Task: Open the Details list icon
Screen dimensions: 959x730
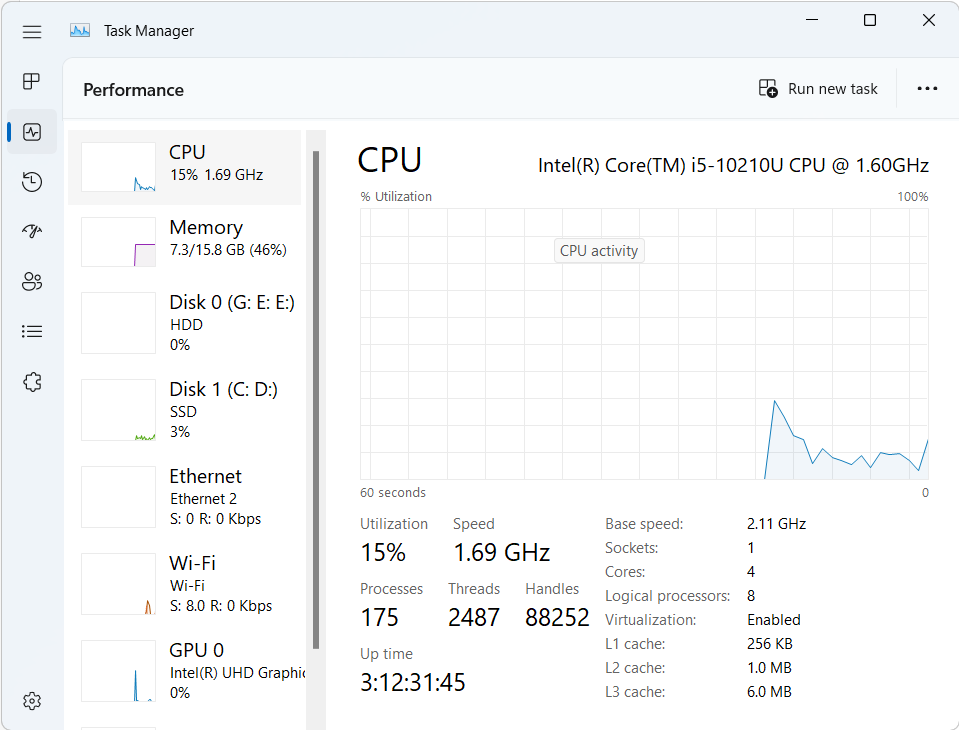Action: pos(32,331)
